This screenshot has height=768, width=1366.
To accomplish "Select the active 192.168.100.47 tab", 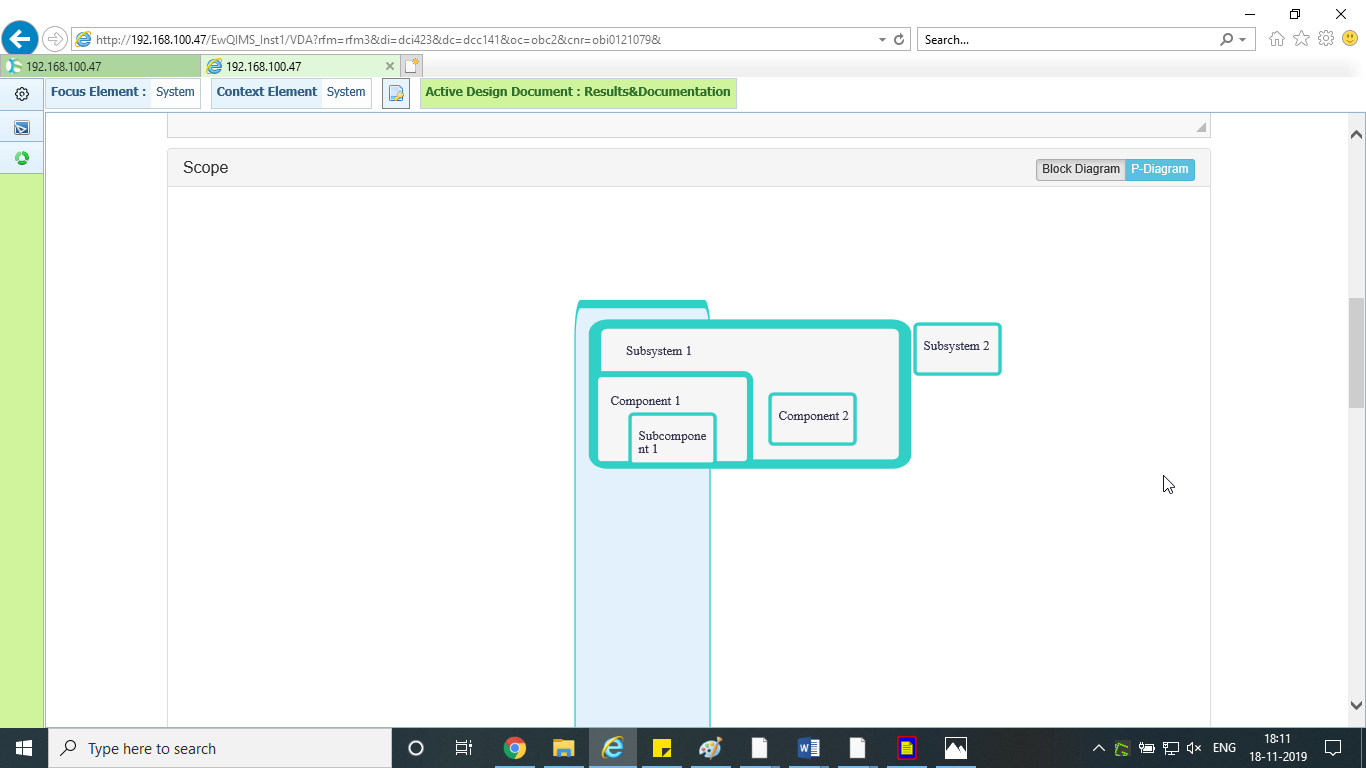I will point(292,66).
